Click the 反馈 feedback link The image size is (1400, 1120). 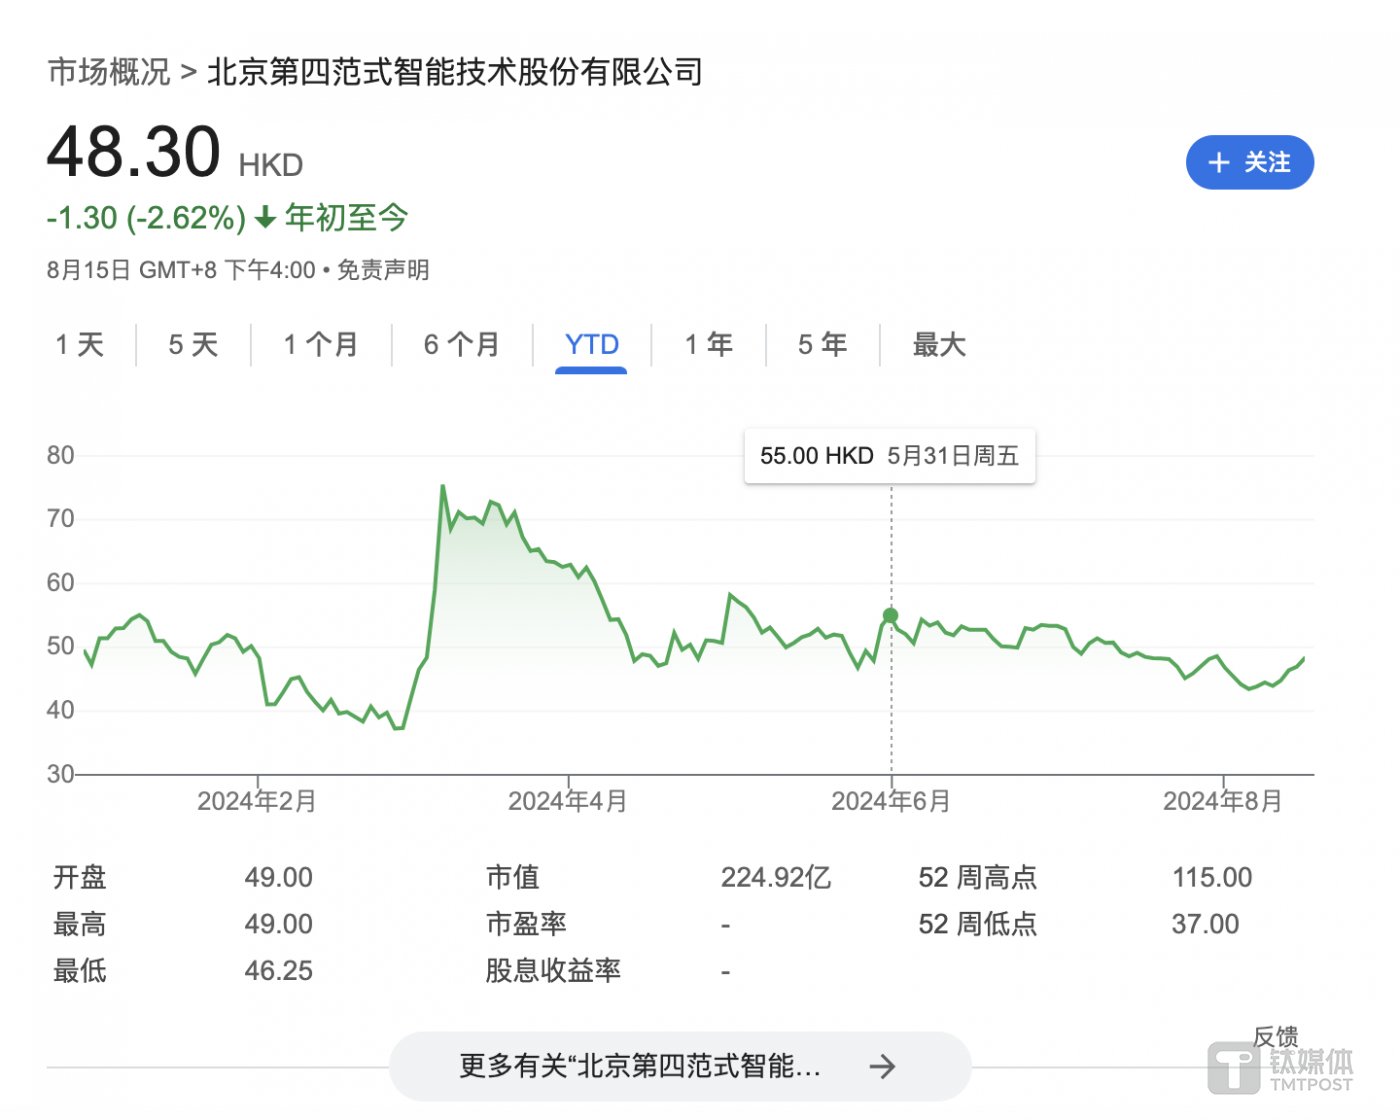1275,1036
